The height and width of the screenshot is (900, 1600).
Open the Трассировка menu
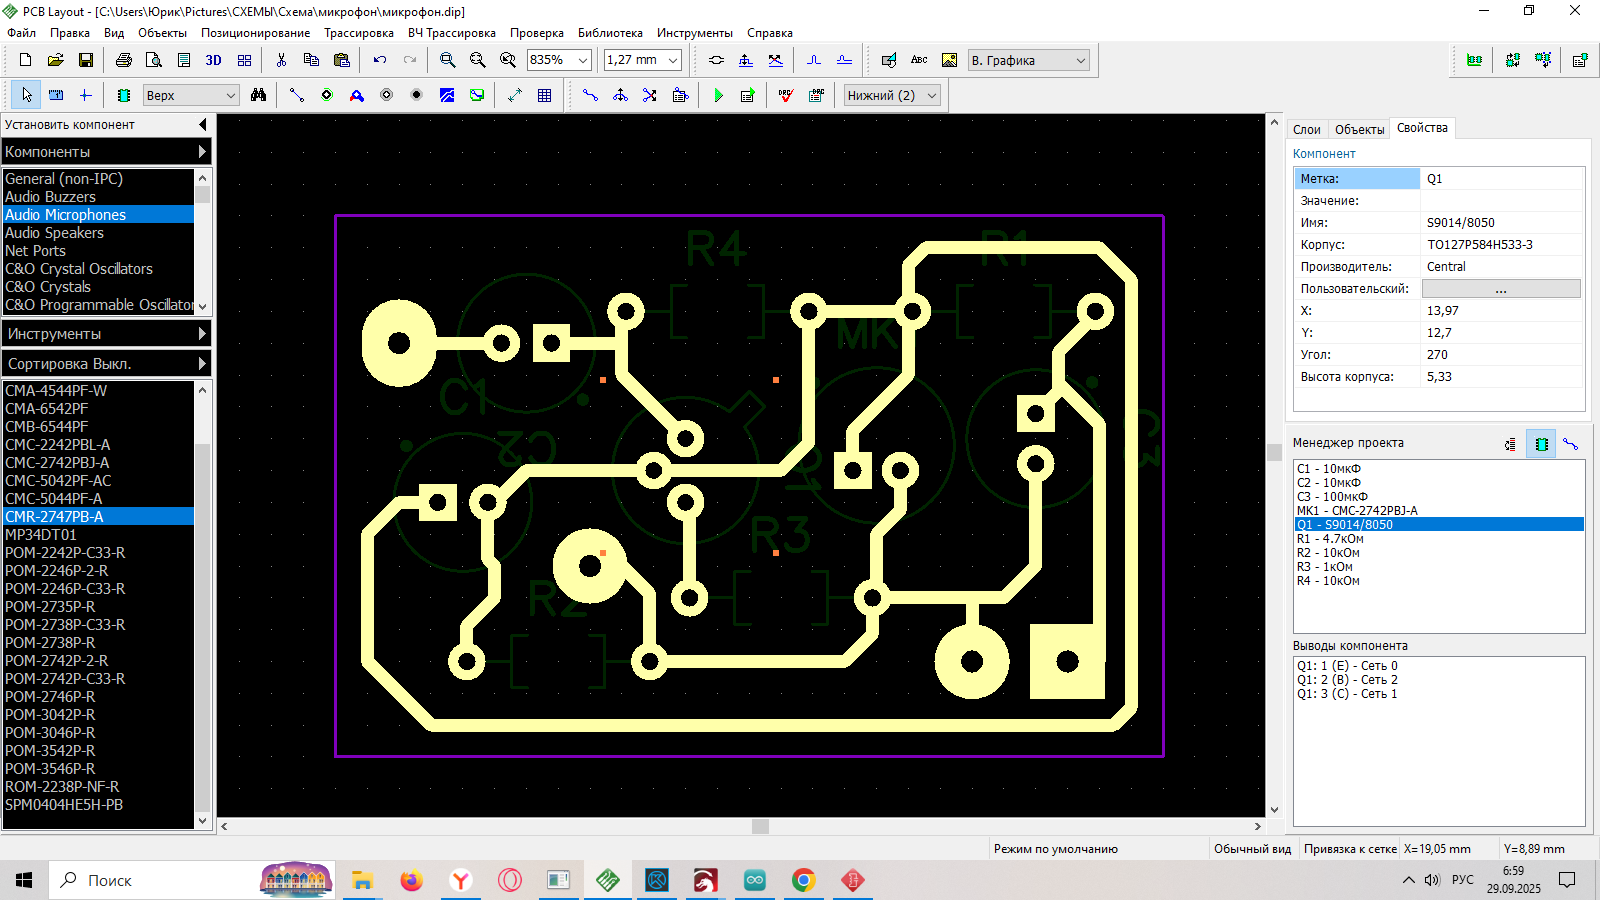point(358,33)
